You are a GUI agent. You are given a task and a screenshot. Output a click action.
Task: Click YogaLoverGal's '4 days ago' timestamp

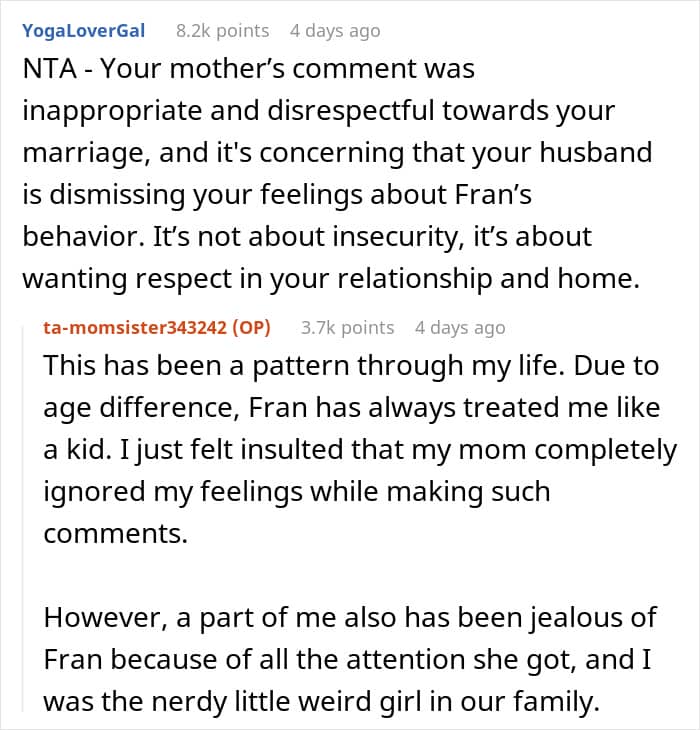[x=335, y=31]
